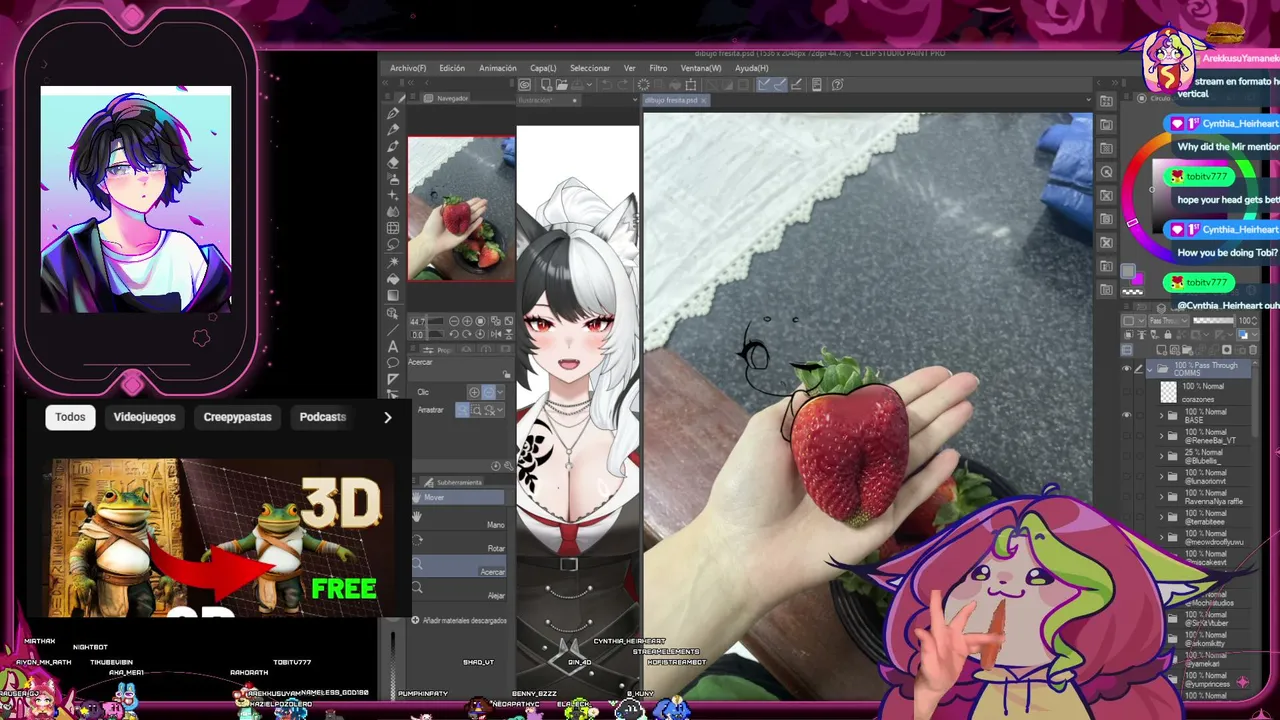Toggle visibility of BASE layer folder
Viewport: 1280px width, 720px height.
(1126, 415)
